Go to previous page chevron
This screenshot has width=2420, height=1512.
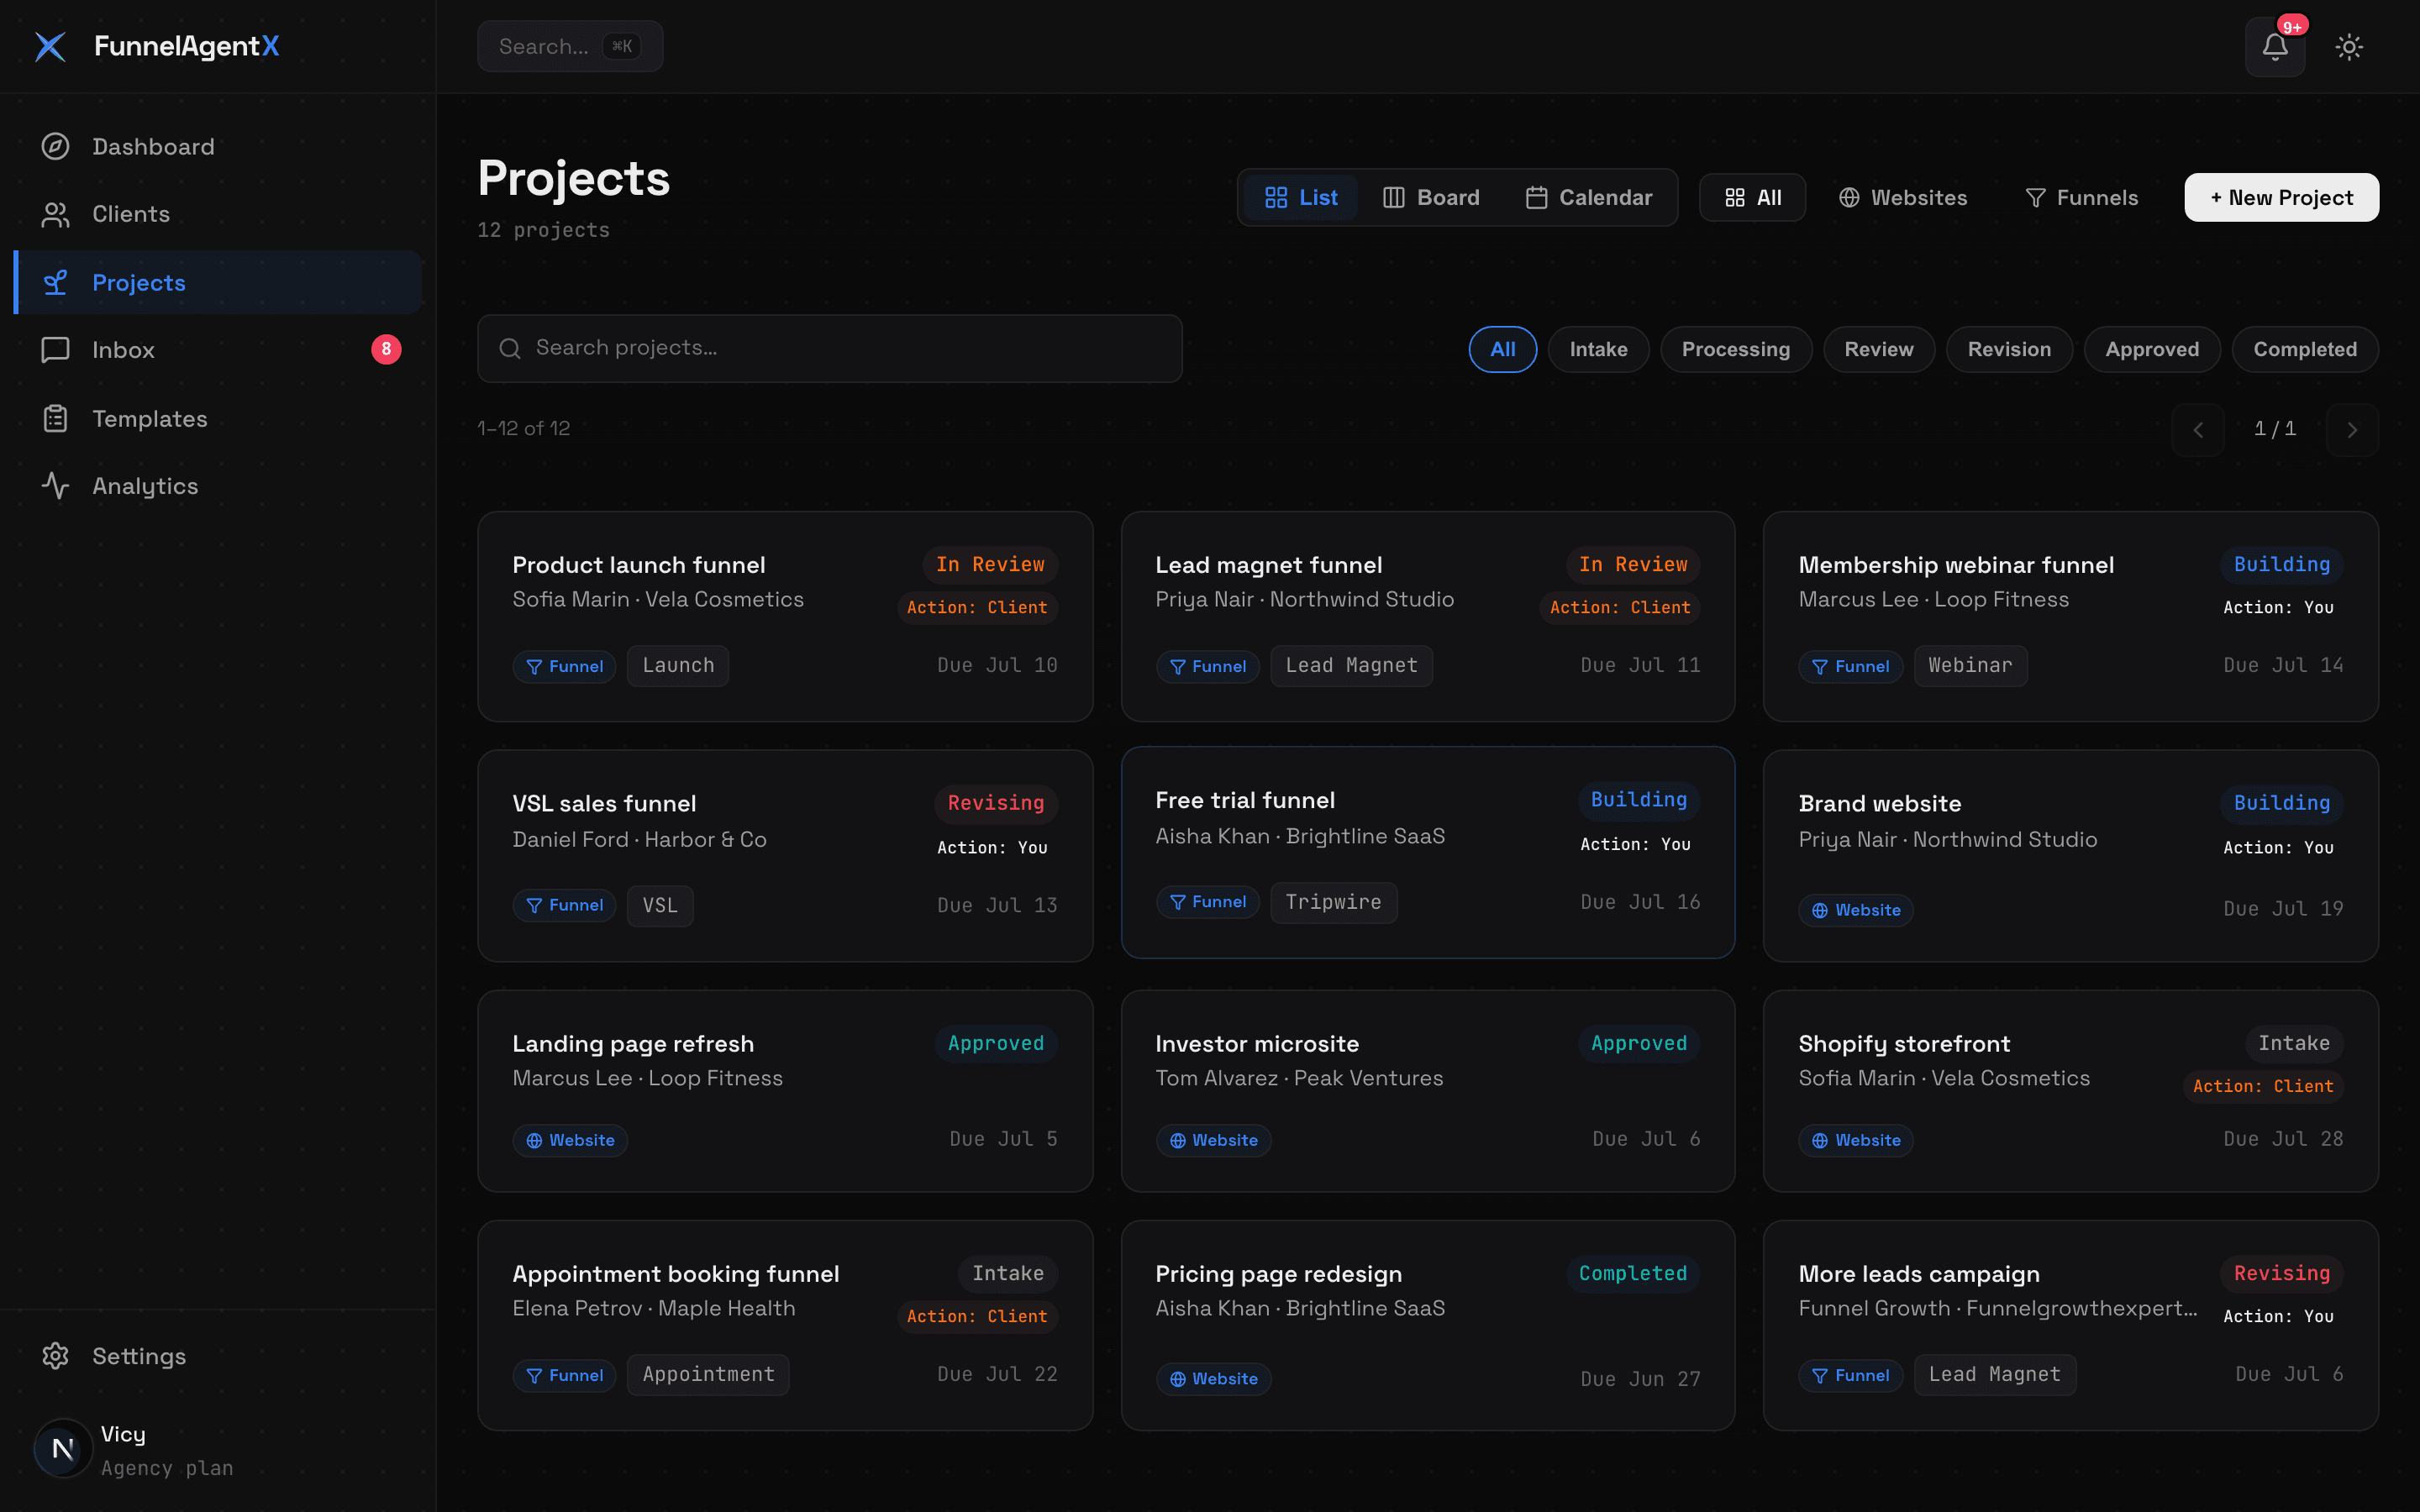coord(2198,430)
